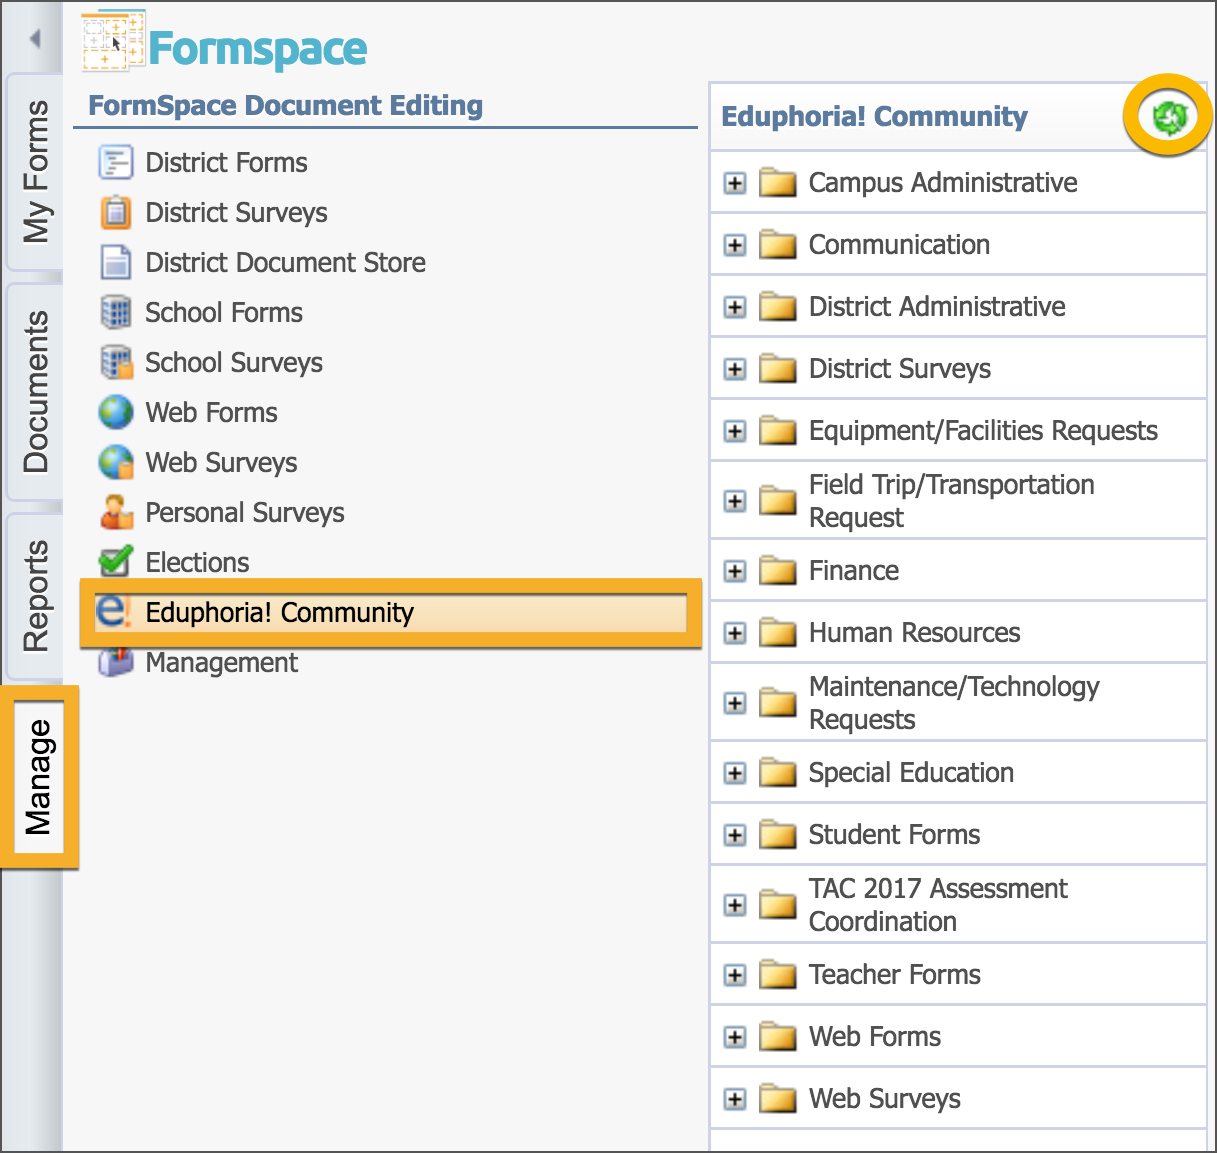1217x1153 pixels.
Task: Switch to the Manage tab
Action: pos(39,777)
